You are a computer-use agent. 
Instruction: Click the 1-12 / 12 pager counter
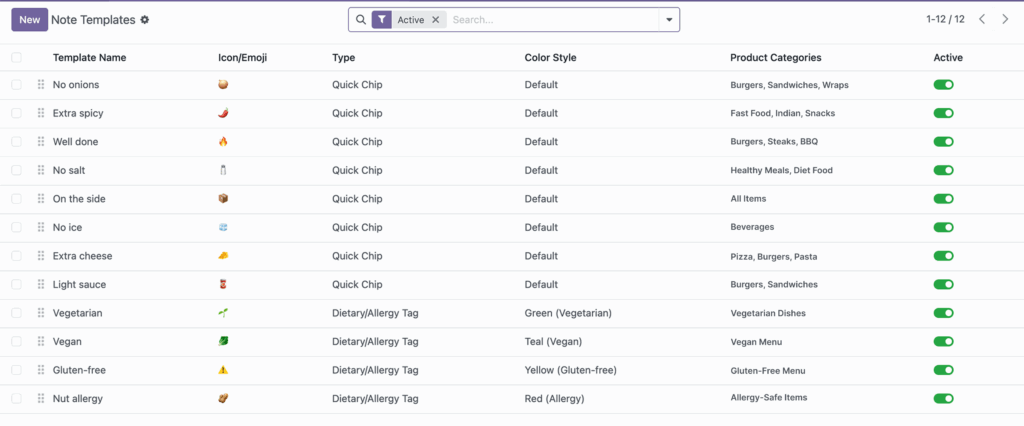pos(945,20)
